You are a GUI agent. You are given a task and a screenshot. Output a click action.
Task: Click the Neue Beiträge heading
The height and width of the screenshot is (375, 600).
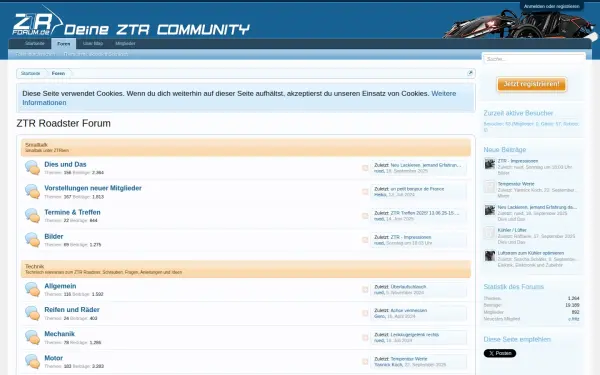click(505, 150)
